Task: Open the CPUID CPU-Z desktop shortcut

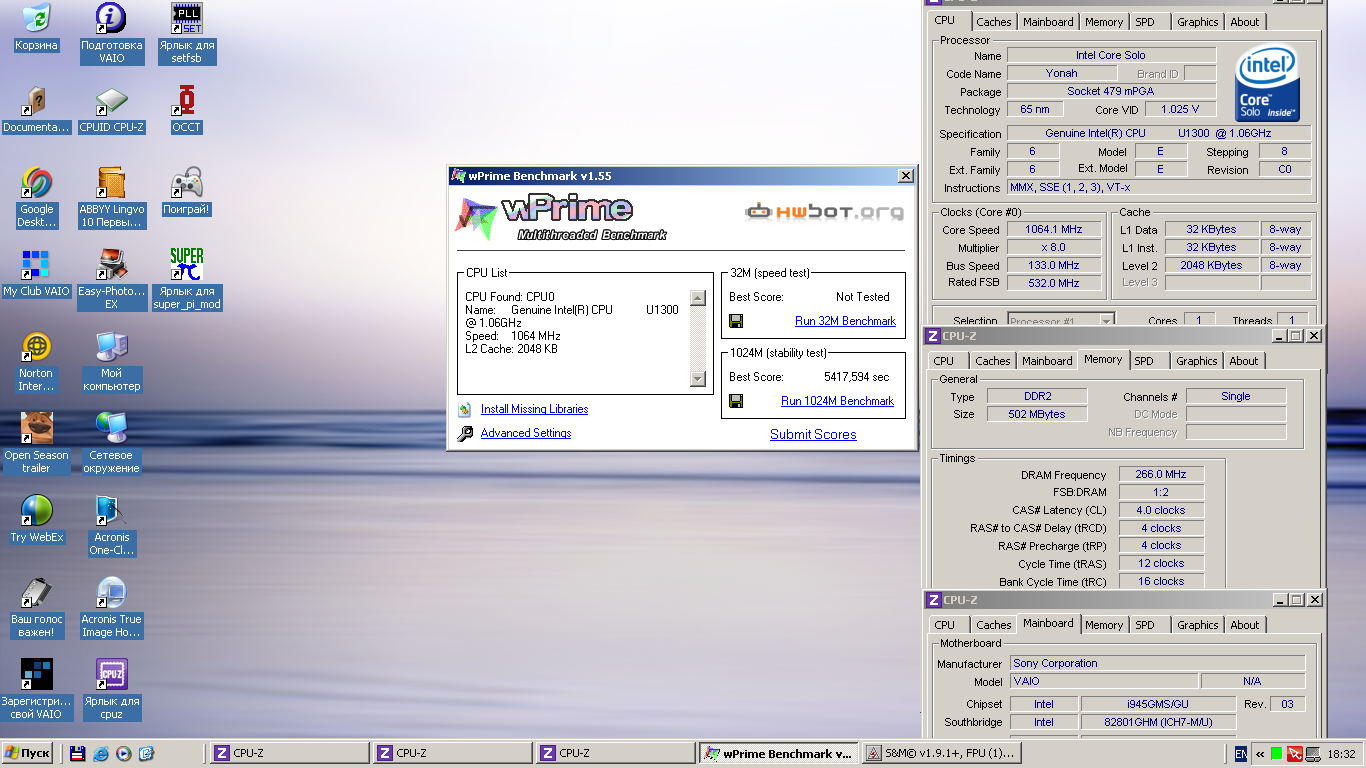Action: (x=111, y=100)
